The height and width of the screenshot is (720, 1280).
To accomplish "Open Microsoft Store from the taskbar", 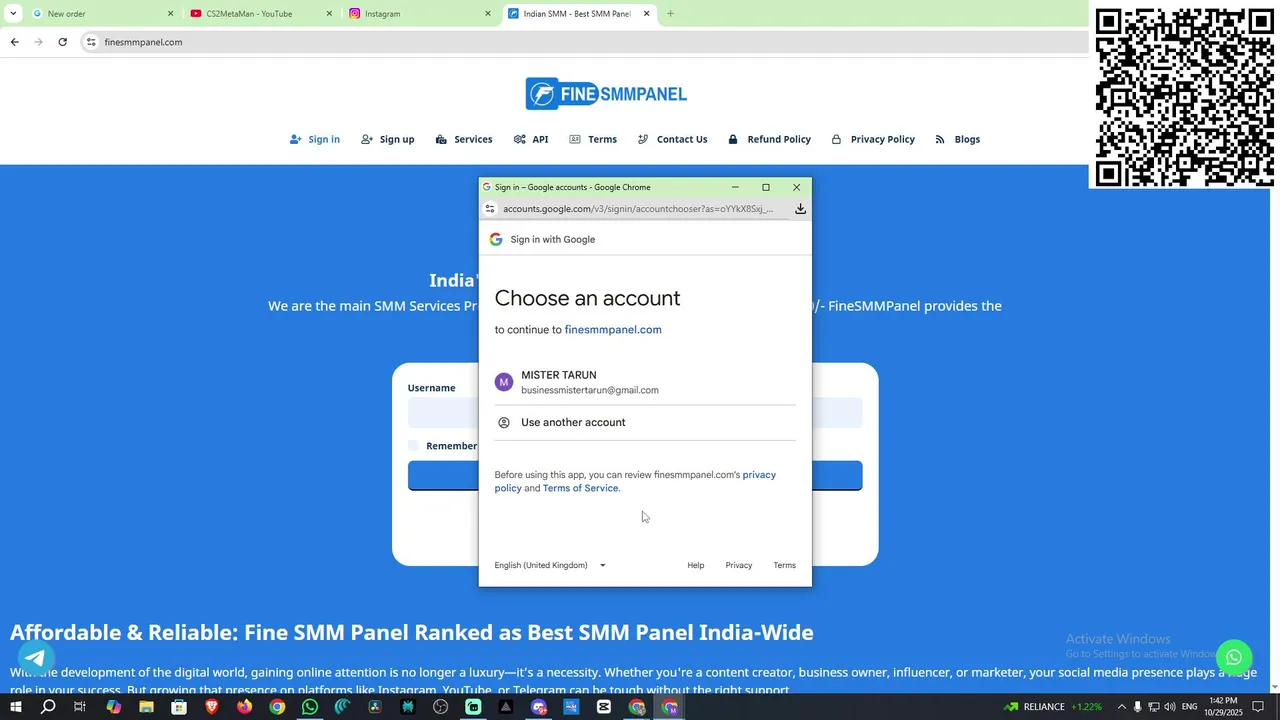I will click(179, 707).
